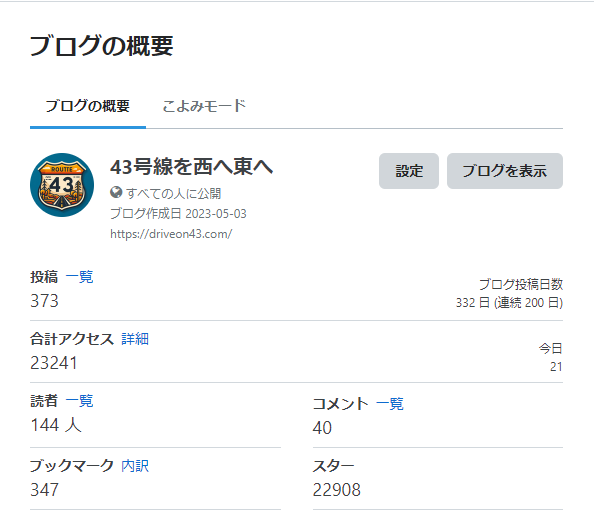Open the 一覧 link next to 読者
This screenshot has height=522, width=594.
tap(80, 401)
